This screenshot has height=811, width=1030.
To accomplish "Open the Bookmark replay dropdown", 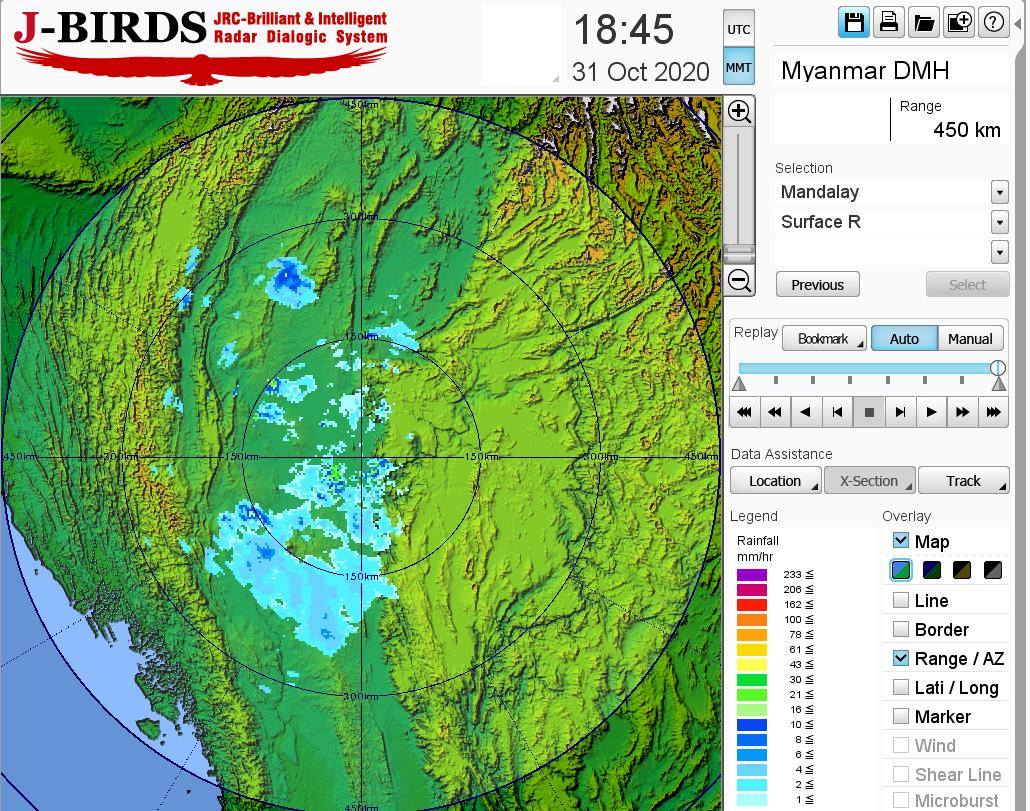I will pyautogui.click(x=824, y=339).
